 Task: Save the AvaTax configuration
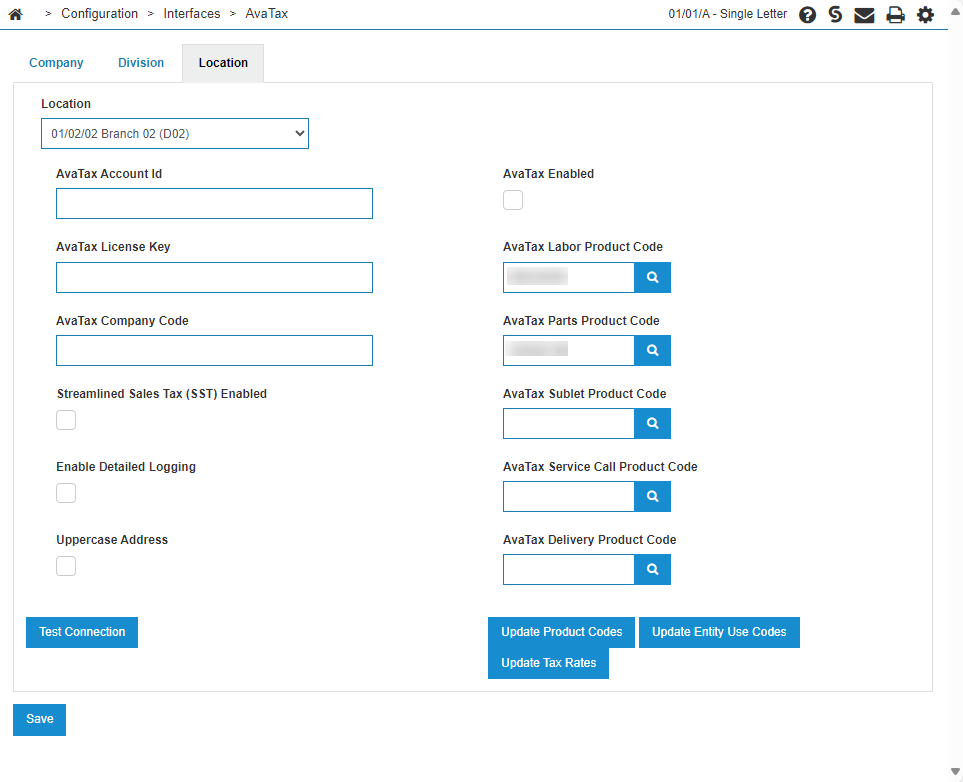click(39, 719)
